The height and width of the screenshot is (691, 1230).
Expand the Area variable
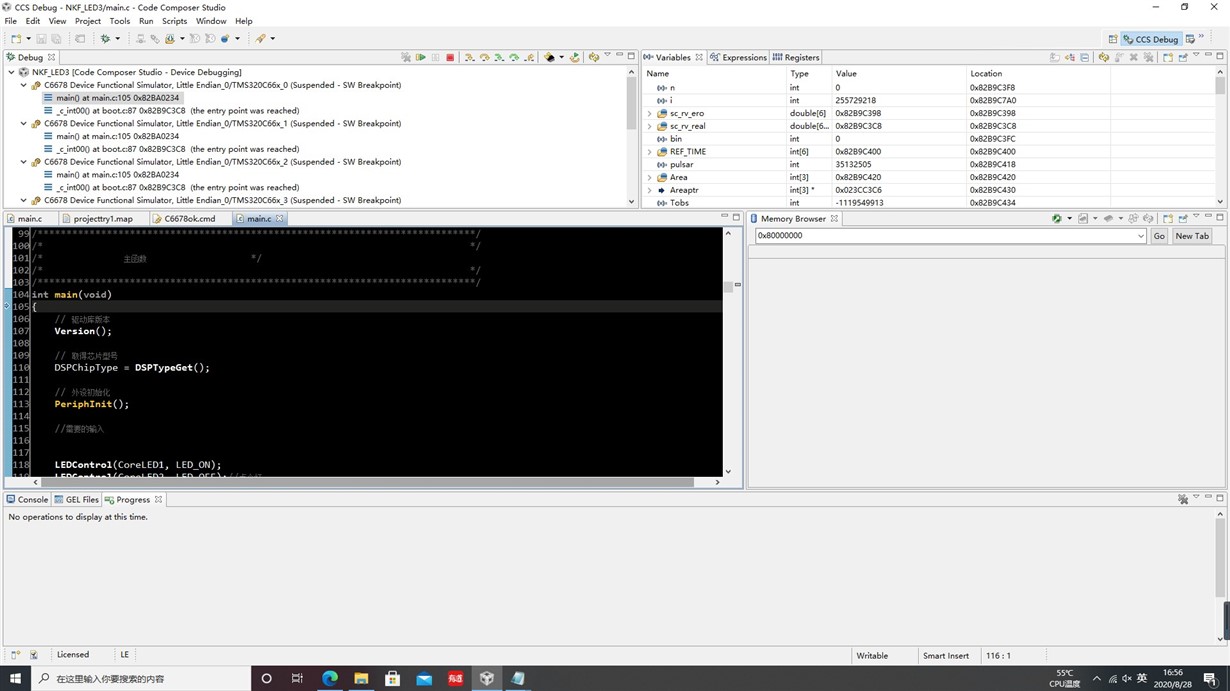click(x=650, y=177)
